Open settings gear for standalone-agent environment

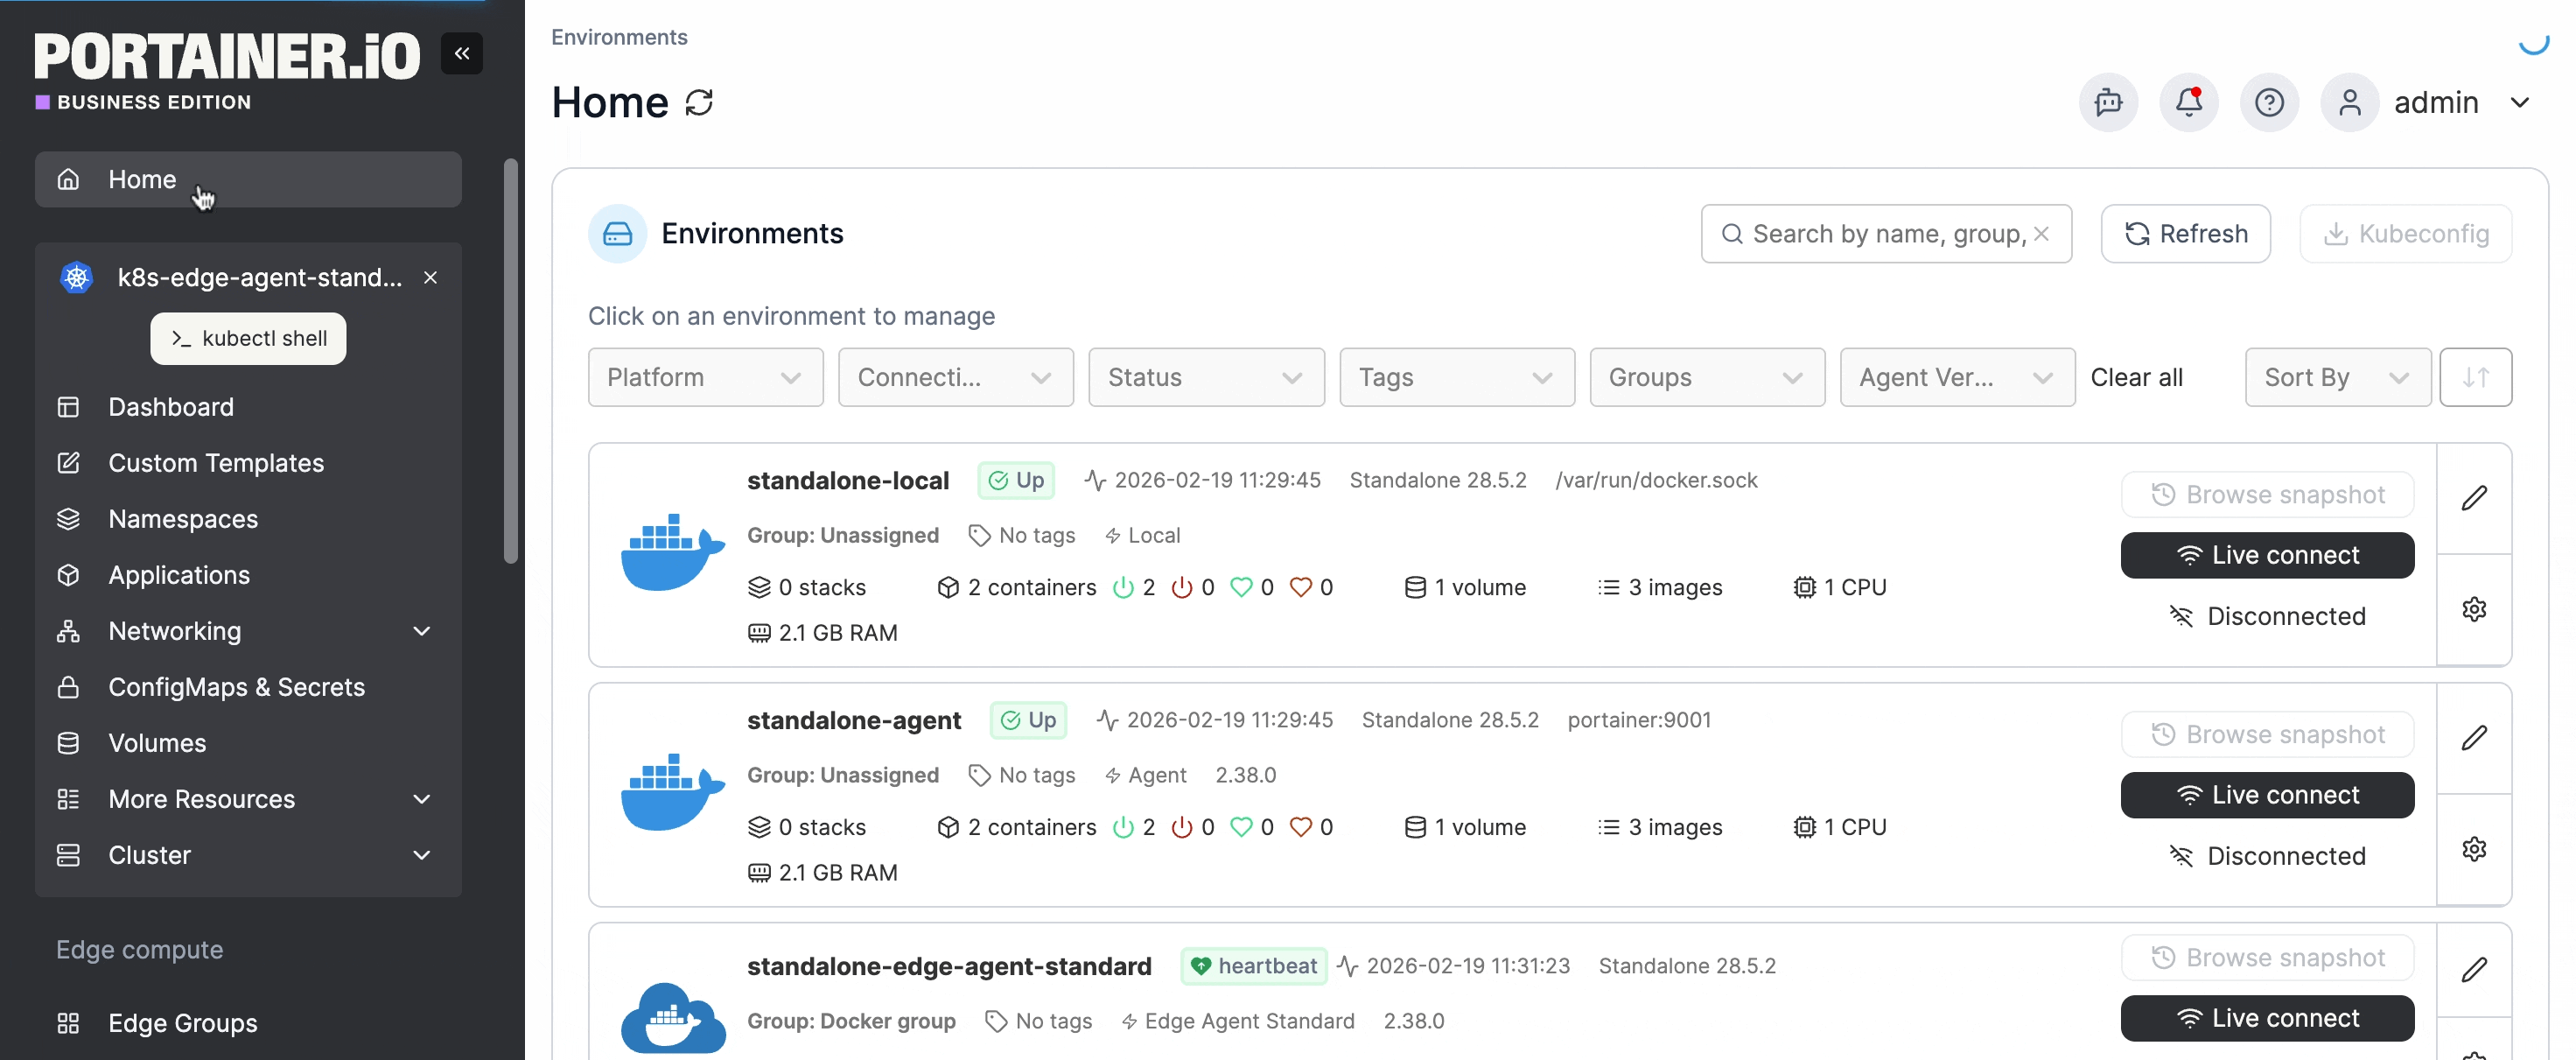pyautogui.click(x=2473, y=849)
